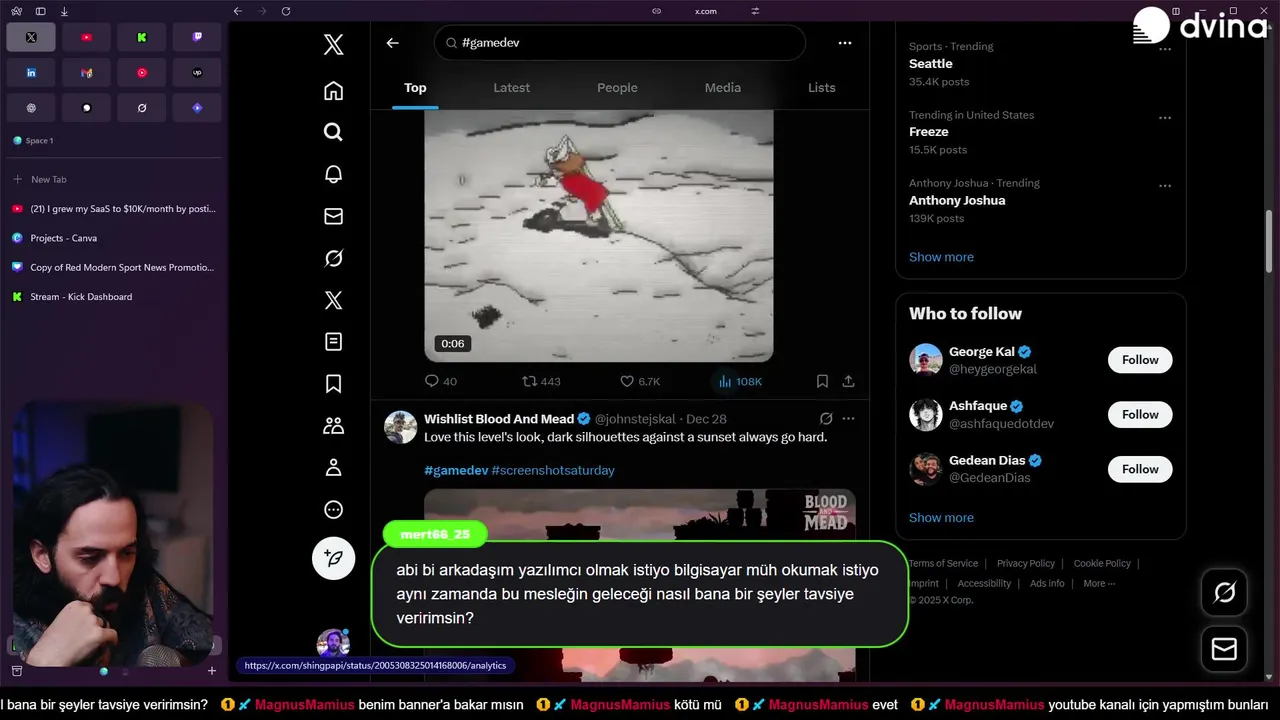Open more options for Anthony Joshua trend
Screen dimensions: 1280x720
1165,186
